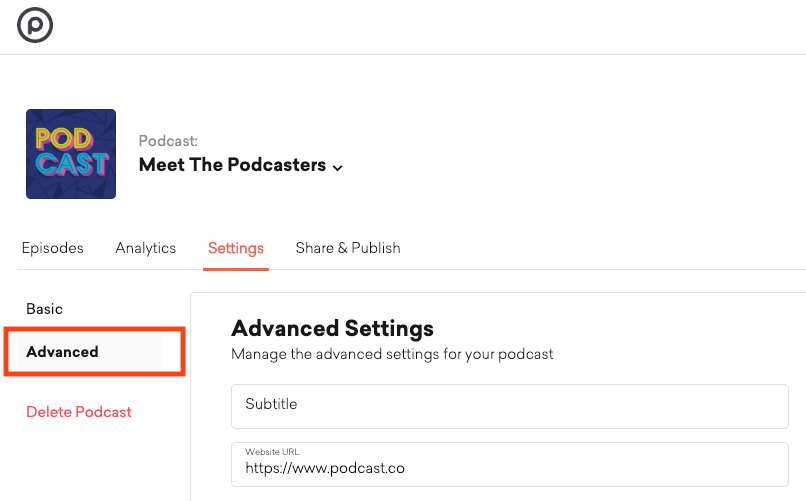Click the Advanced Settings heading
The height and width of the screenshot is (501, 806).
333,328
